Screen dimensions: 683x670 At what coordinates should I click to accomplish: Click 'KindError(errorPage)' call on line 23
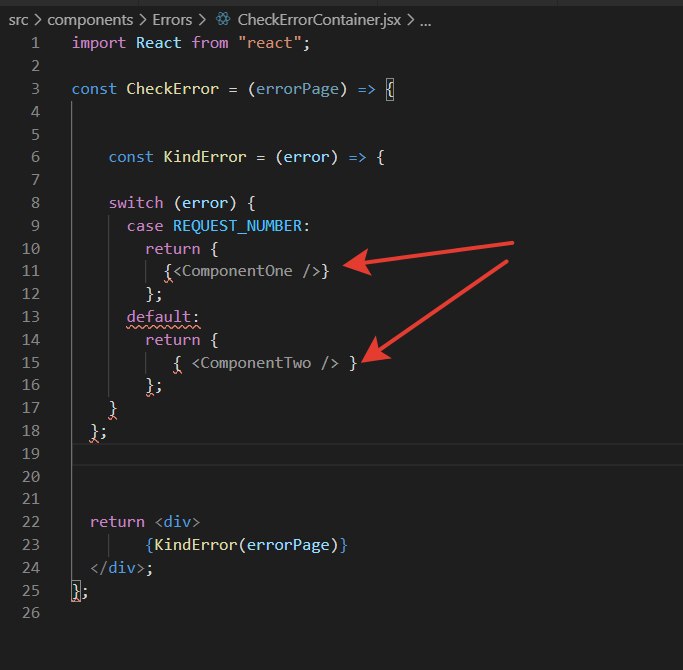[x=246, y=545]
